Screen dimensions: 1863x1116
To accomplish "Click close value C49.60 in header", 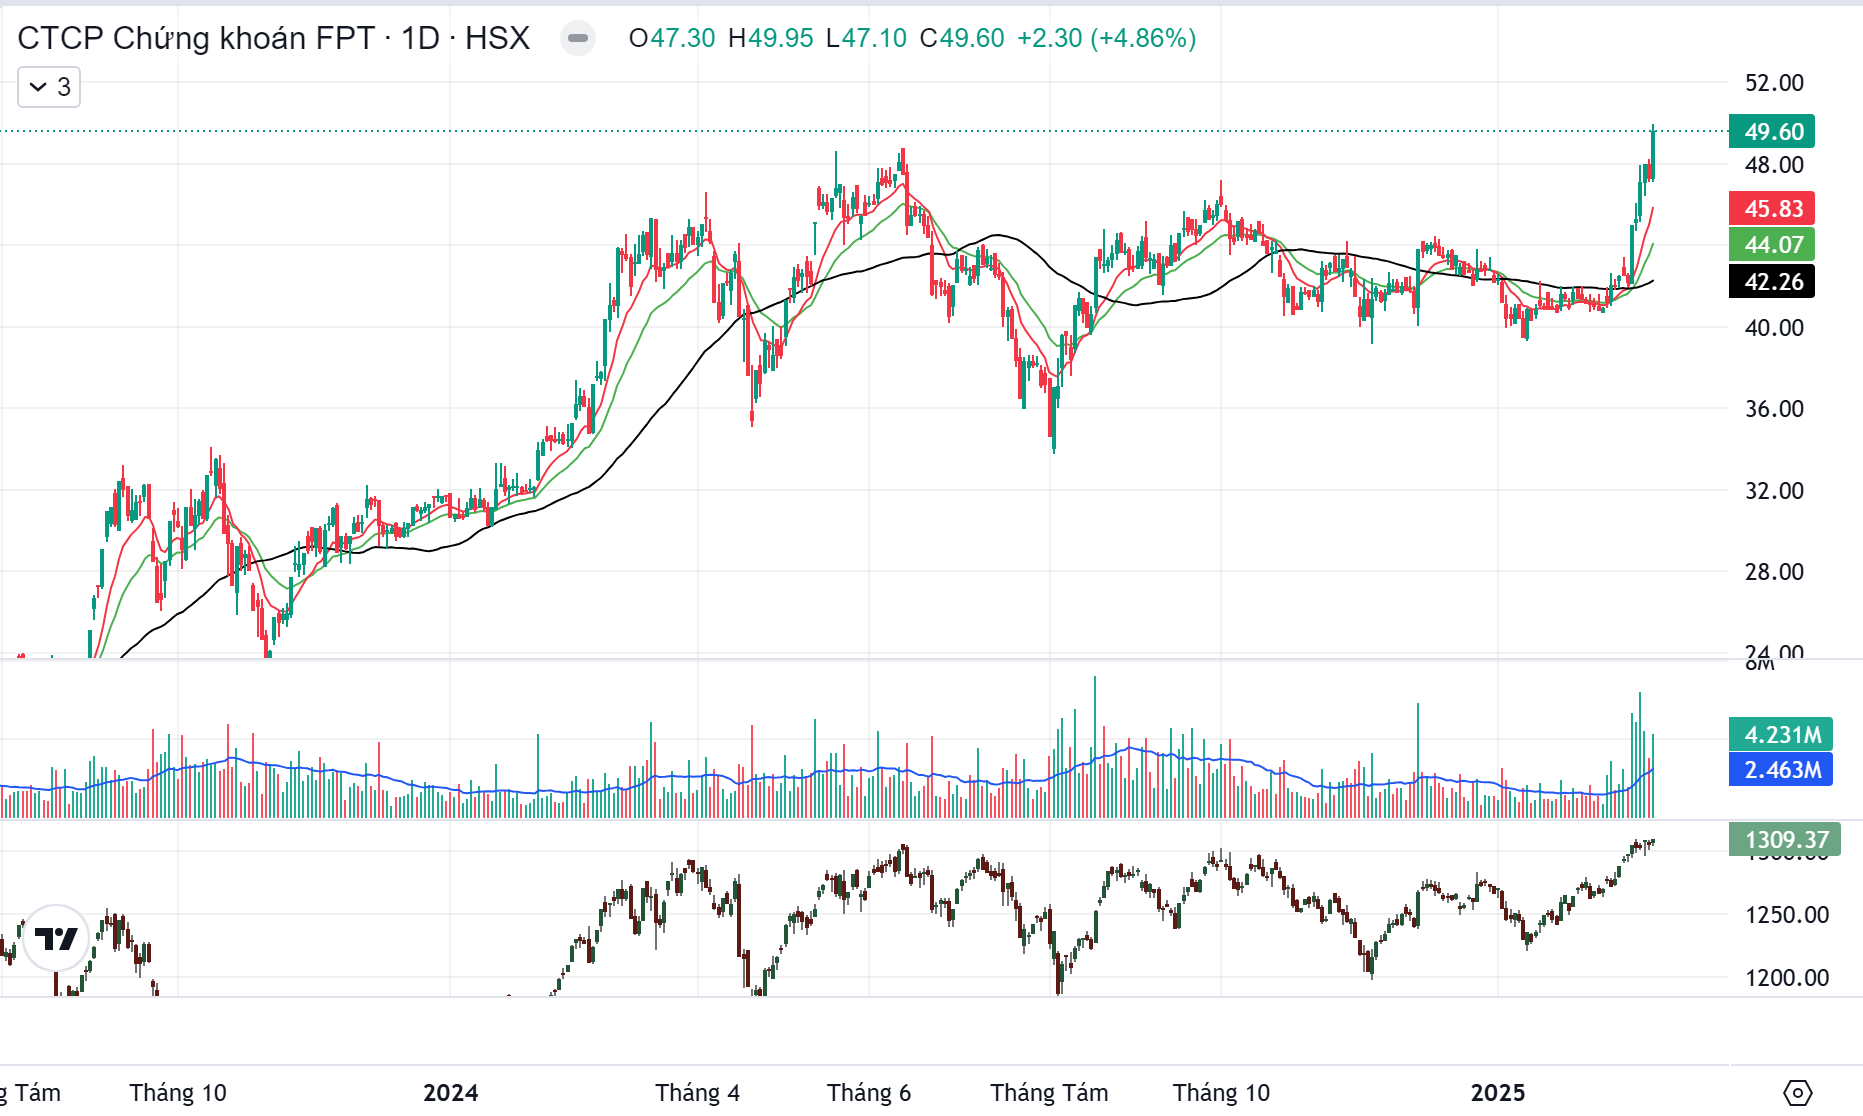I will click(x=962, y=38).
